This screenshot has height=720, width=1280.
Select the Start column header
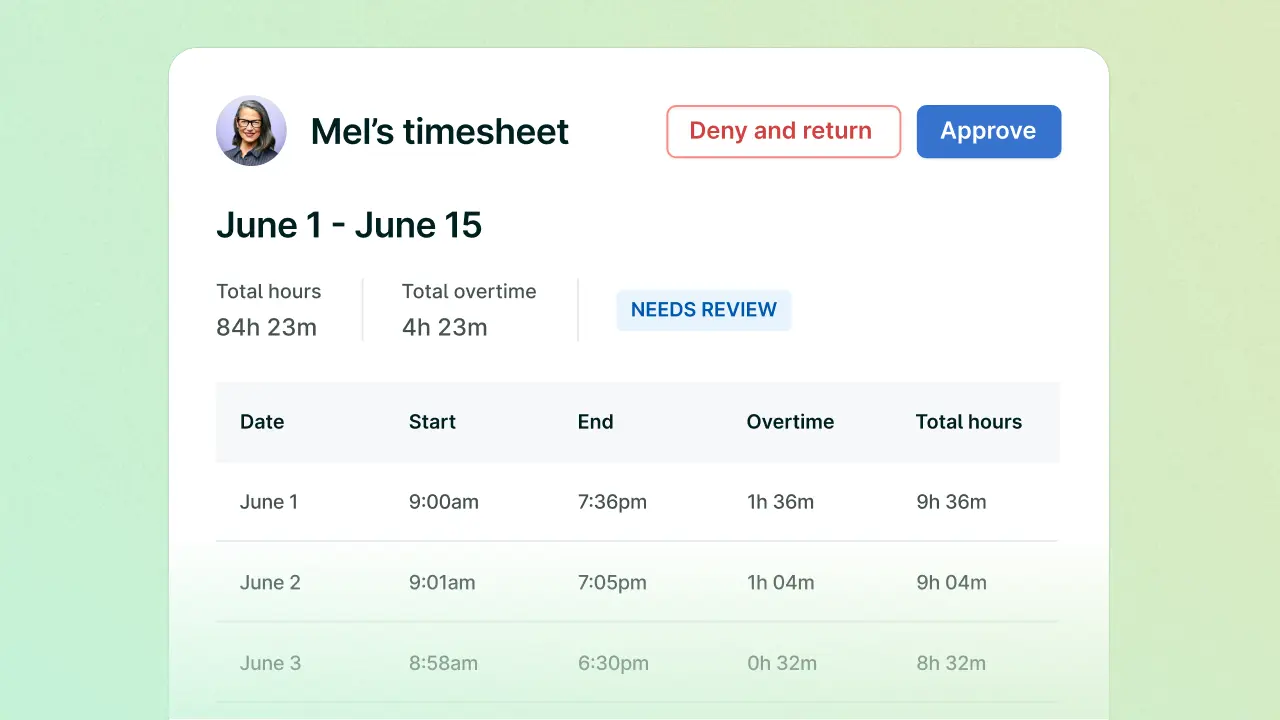pos(432,422)
